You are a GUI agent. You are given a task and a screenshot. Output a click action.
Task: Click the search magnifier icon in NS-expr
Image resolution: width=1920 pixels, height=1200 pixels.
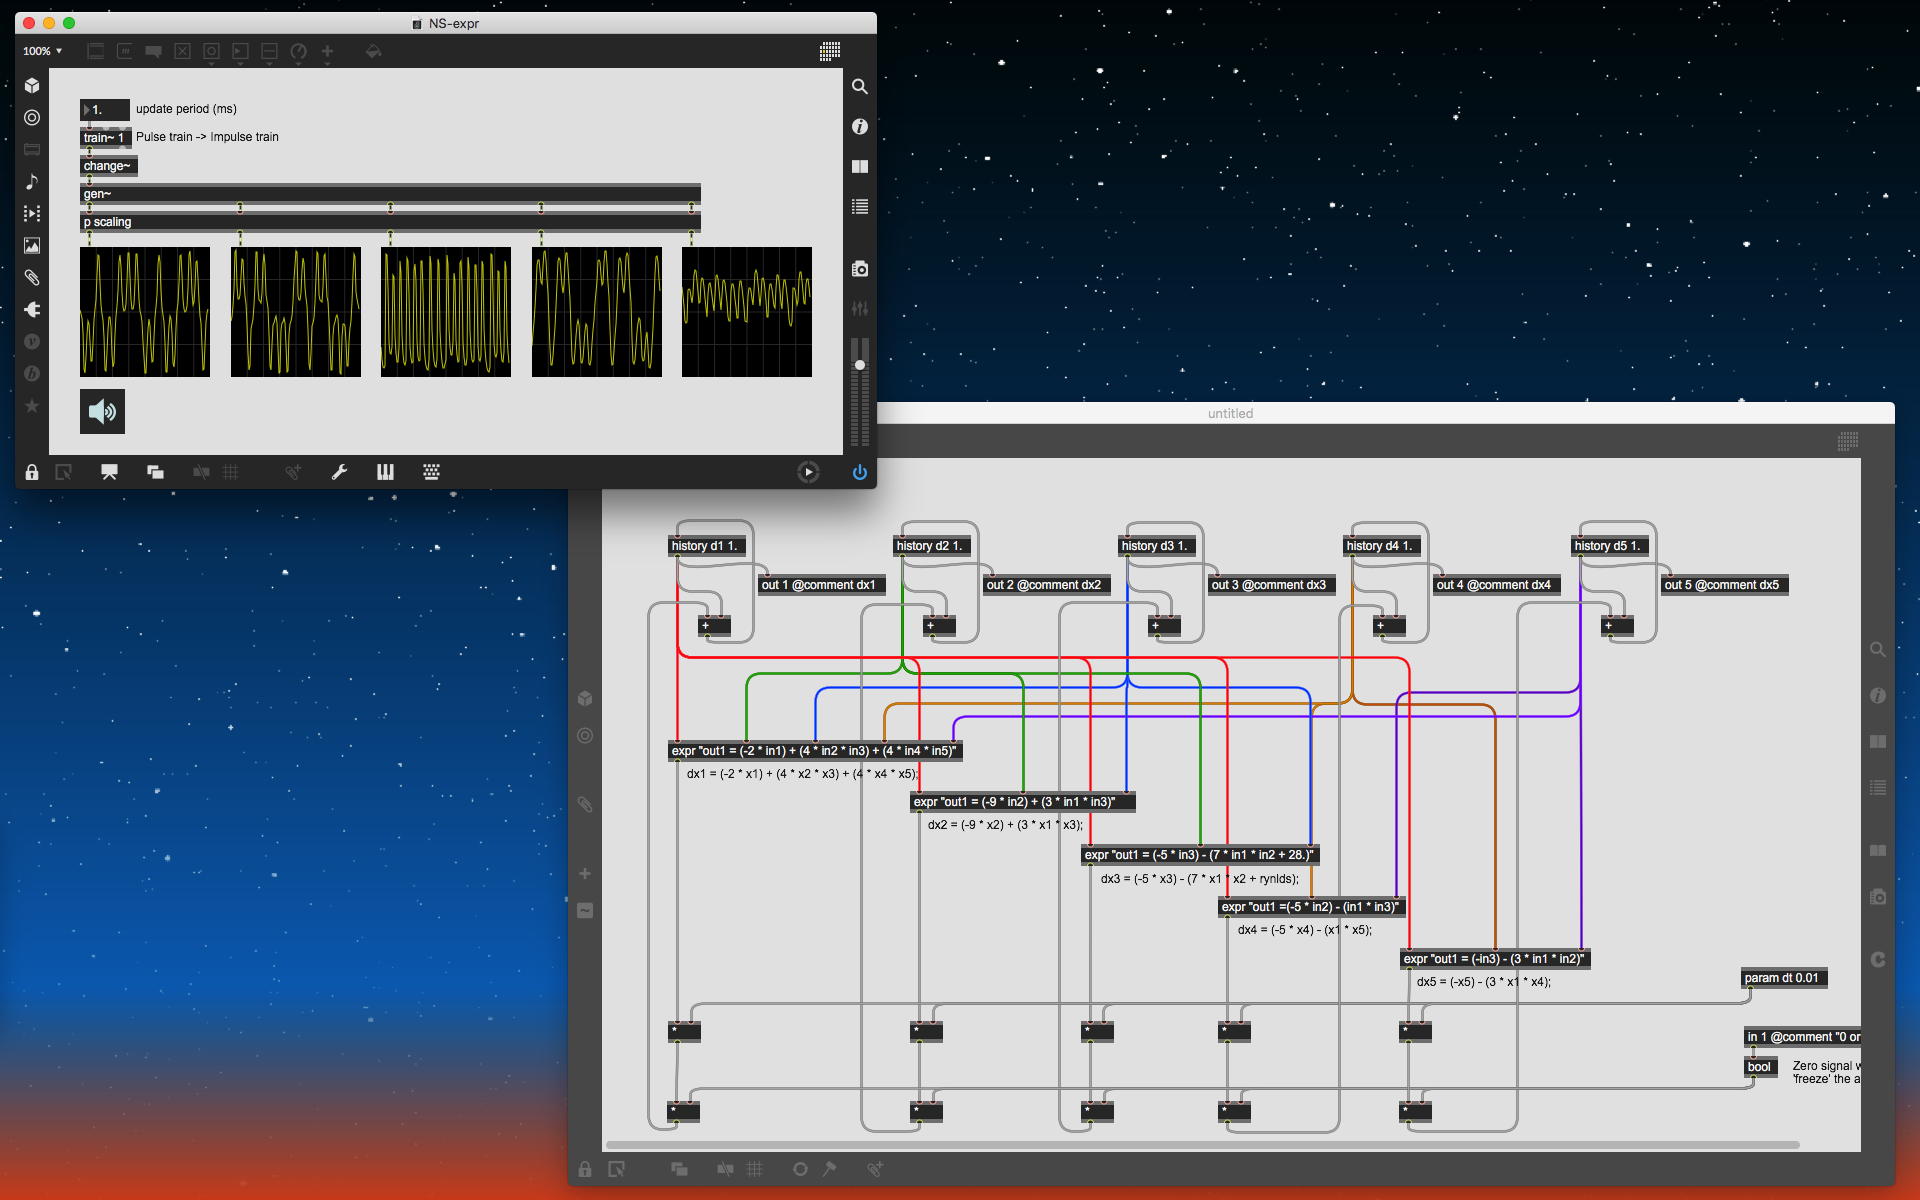[x=859, y=87]
